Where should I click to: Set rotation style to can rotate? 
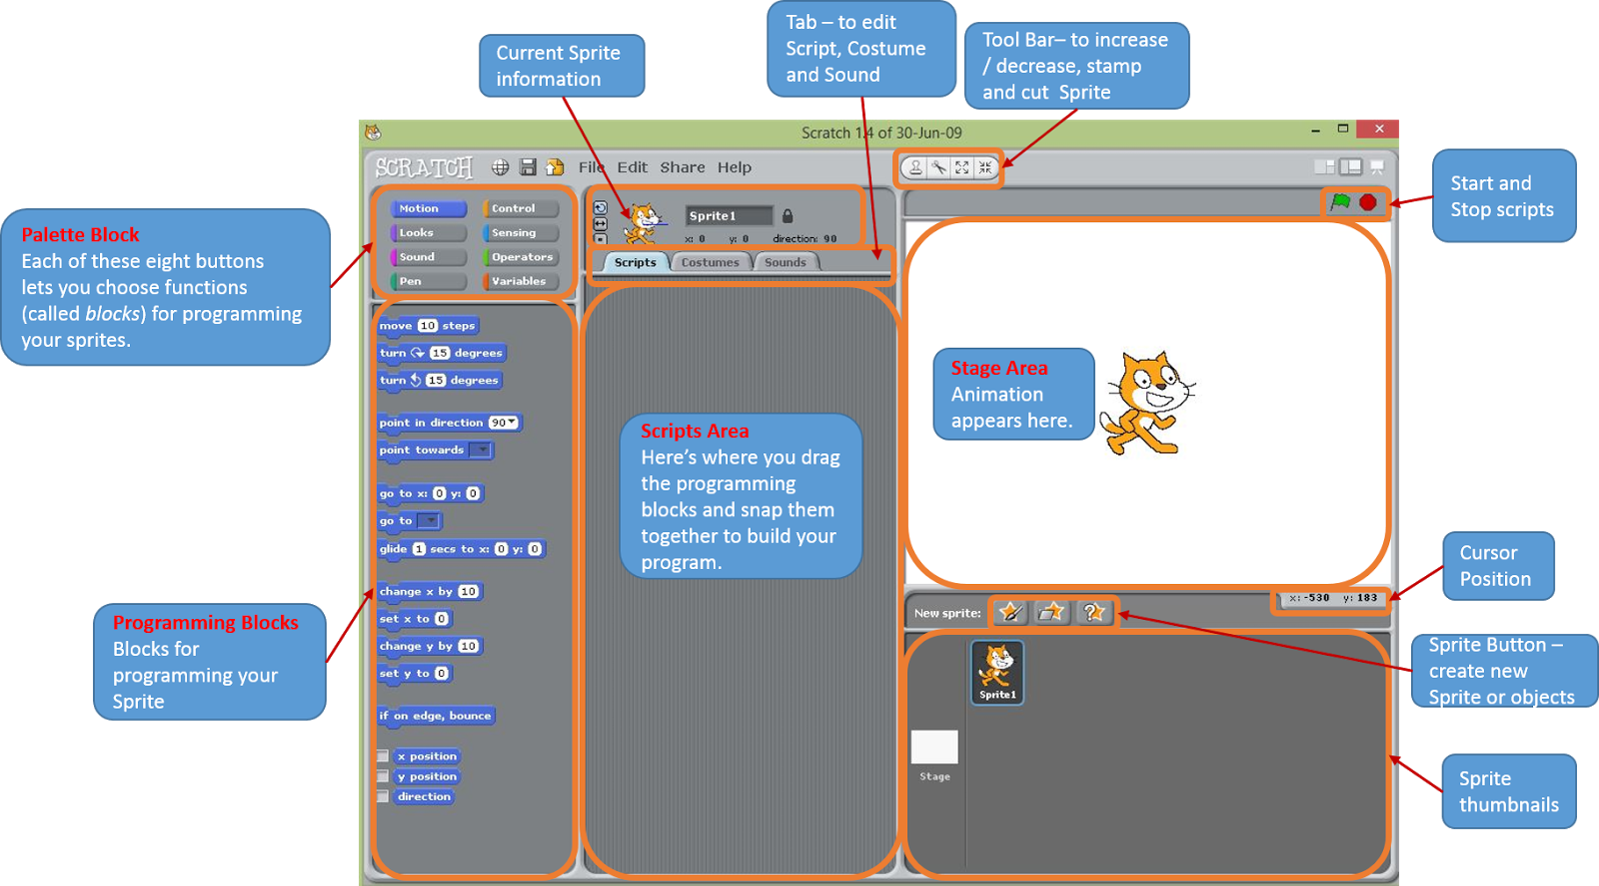click(x=600, y=208)
